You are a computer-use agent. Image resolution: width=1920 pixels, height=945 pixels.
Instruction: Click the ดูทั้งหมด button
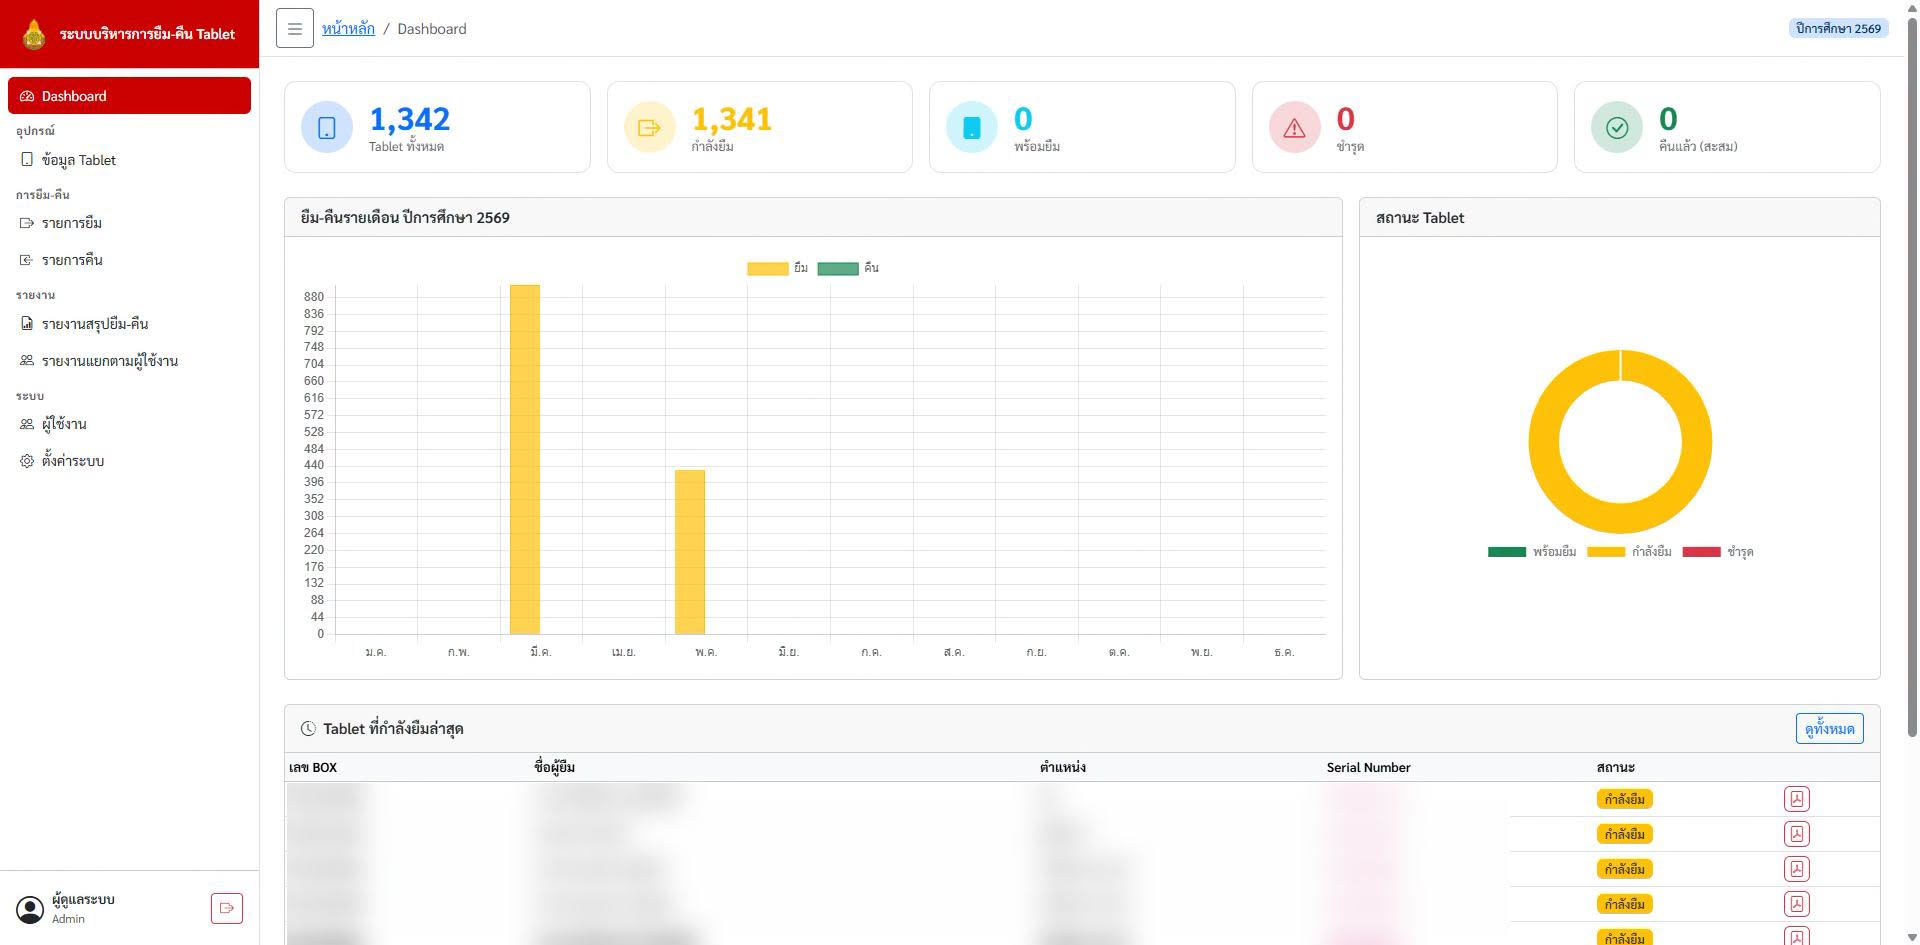click(x=1829, y=728)
